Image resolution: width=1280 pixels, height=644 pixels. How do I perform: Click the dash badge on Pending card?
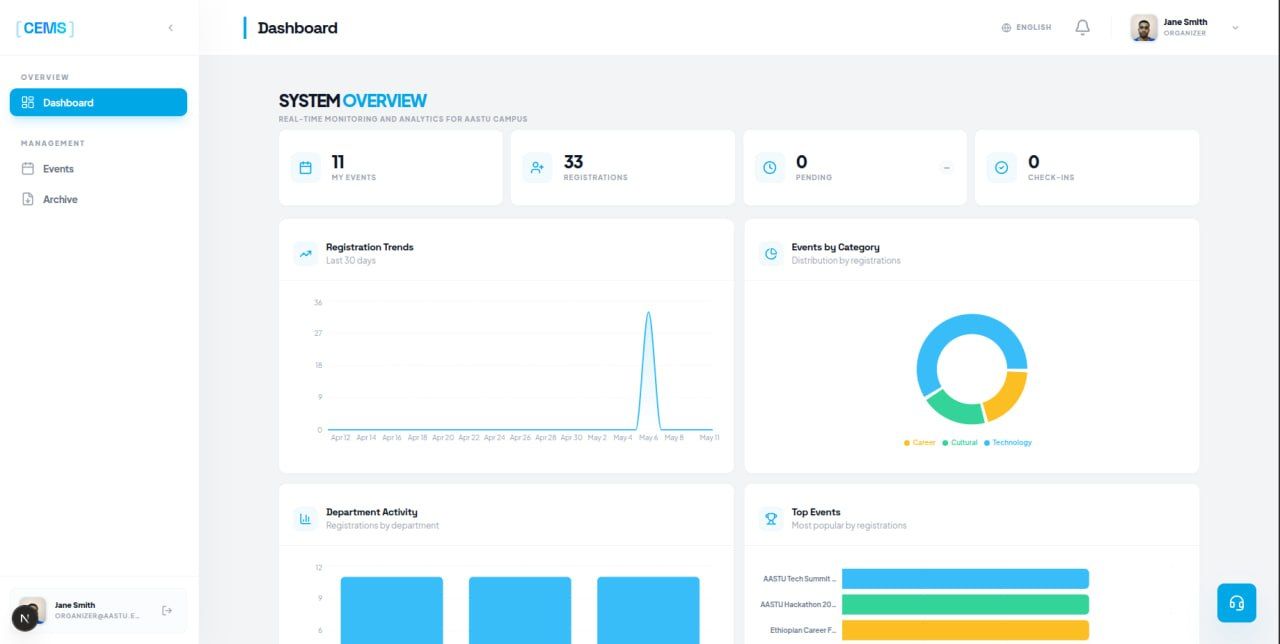[946, 167]
